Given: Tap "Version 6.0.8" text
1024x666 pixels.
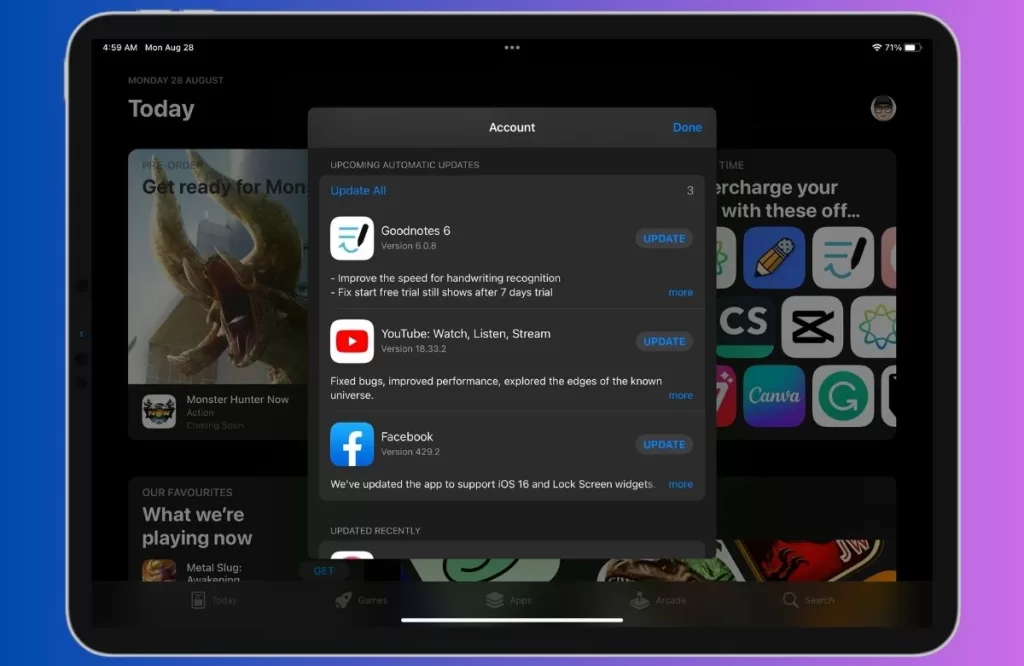Looking at the screenshot, I should coord(409,246).
